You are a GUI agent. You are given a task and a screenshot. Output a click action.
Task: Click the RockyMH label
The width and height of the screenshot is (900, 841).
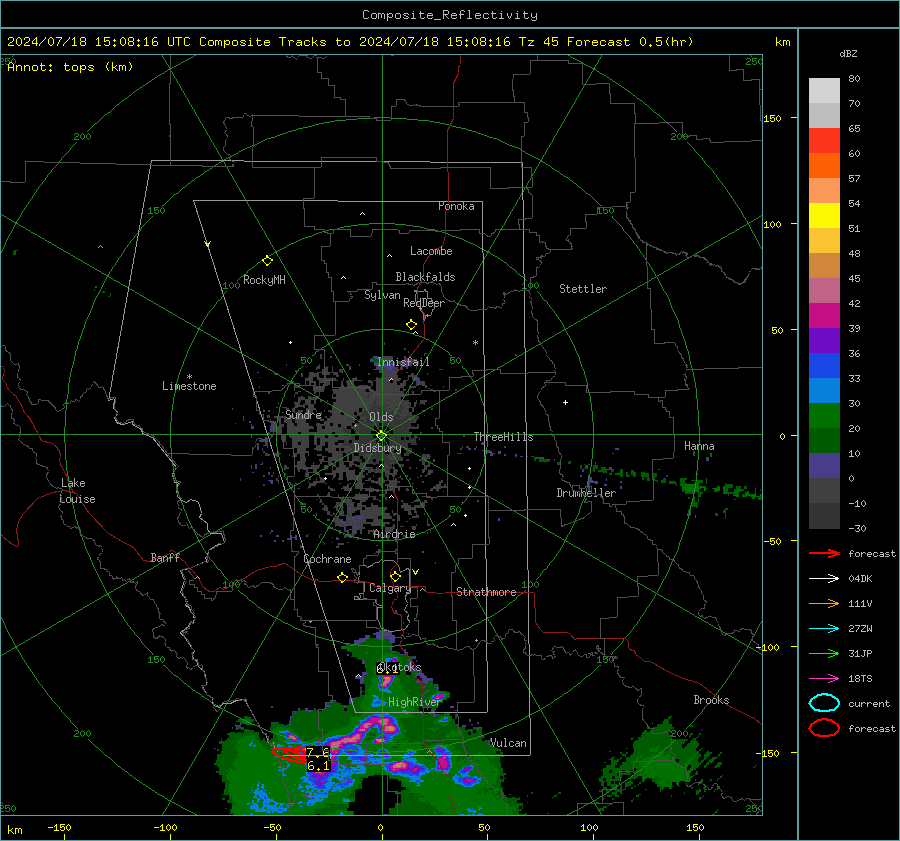[x=264, y=280]
